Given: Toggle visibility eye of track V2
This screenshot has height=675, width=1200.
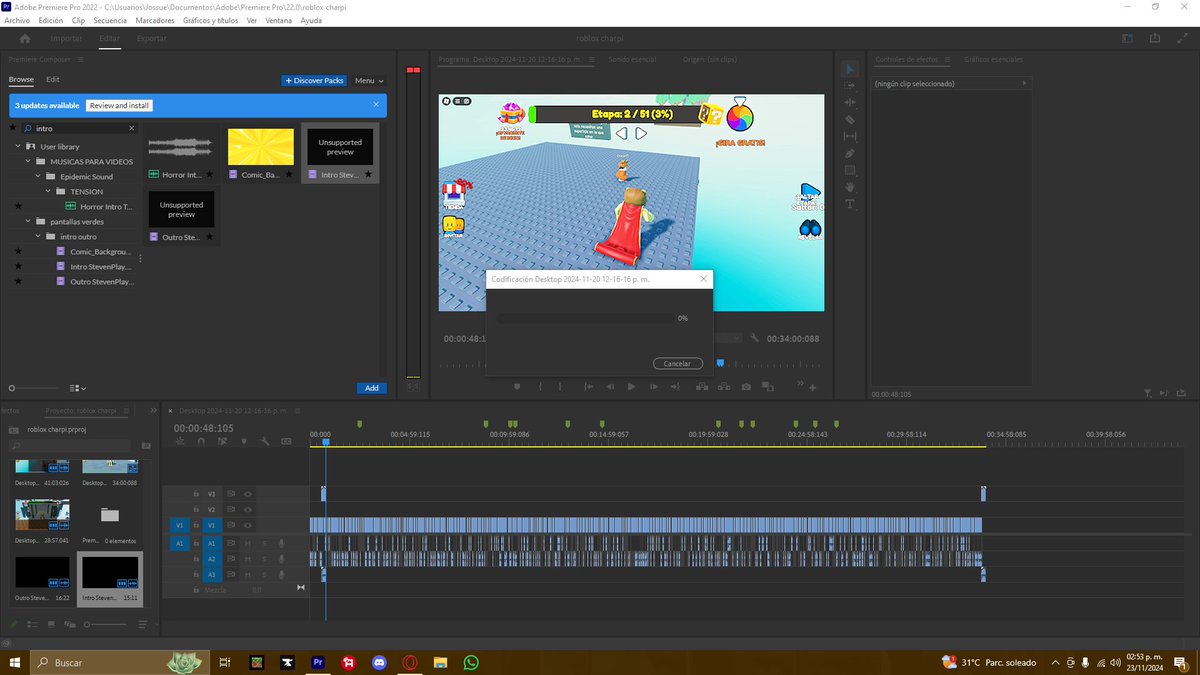Looking at the screenshot, I should [x=248, y=510].
